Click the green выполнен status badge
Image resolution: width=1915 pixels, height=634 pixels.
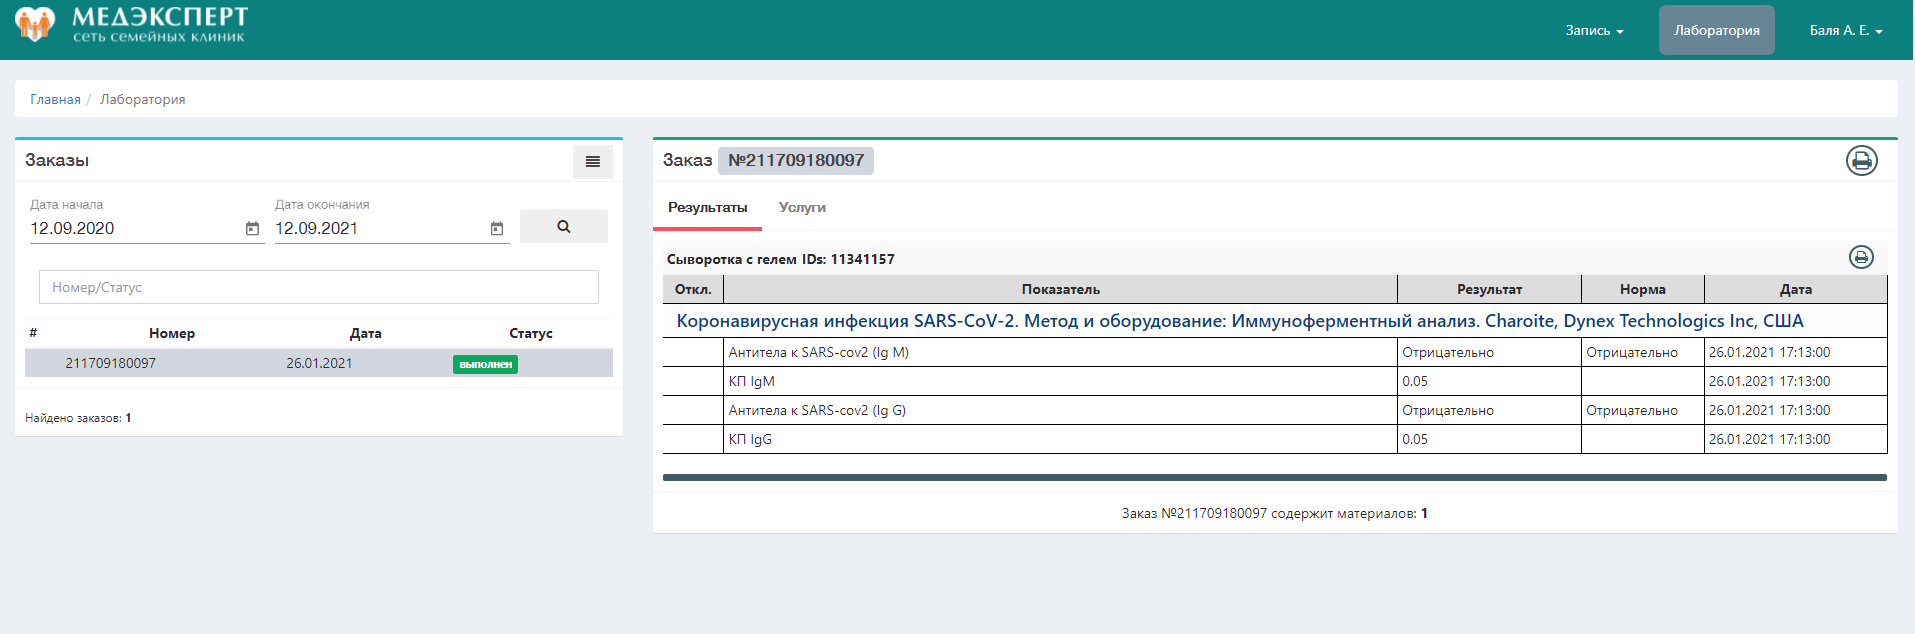(485, 364)
